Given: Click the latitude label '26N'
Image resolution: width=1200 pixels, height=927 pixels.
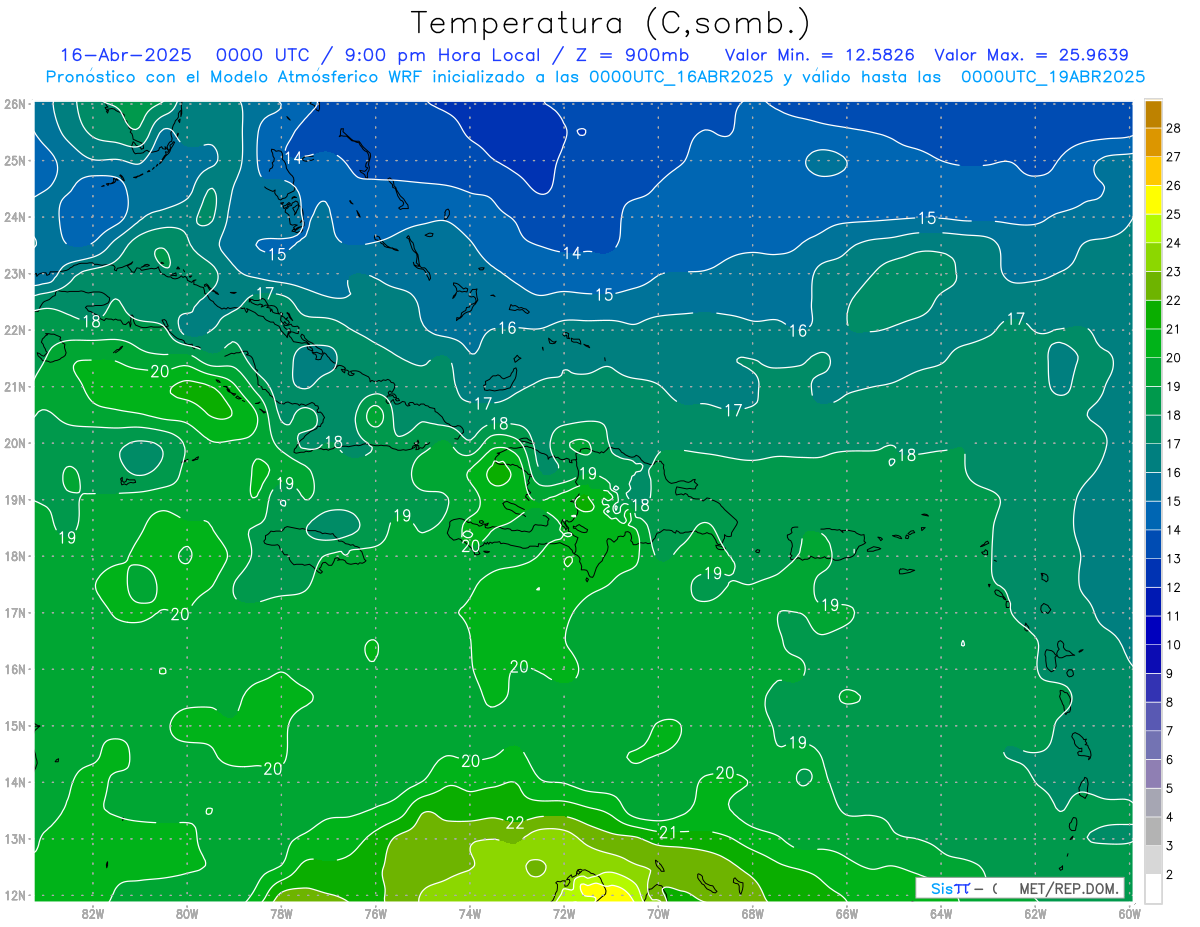Looking at the screenshot, I should [x=14, y=104].
